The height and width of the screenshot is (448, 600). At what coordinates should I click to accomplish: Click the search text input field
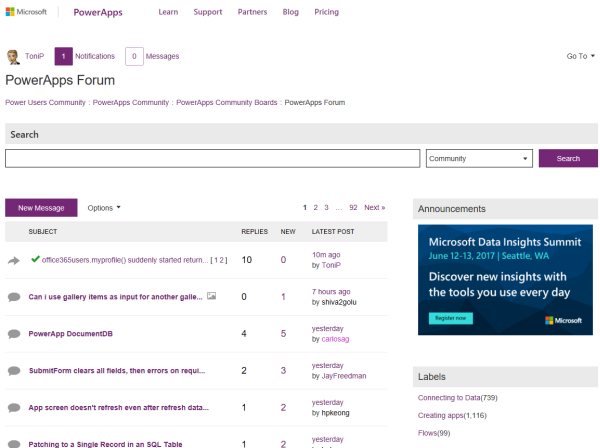click(x=212, y=158)
